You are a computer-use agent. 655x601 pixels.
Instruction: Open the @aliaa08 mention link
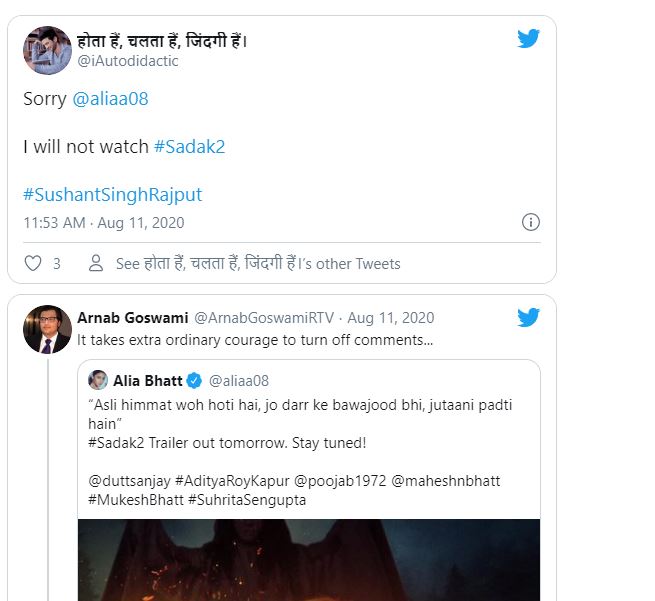(x=111, y=100)
